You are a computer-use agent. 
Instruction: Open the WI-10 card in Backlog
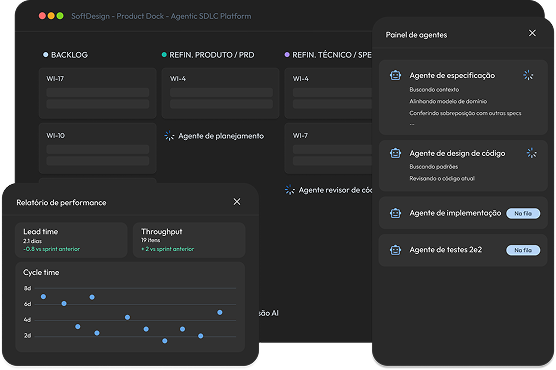tap(98, 148)
